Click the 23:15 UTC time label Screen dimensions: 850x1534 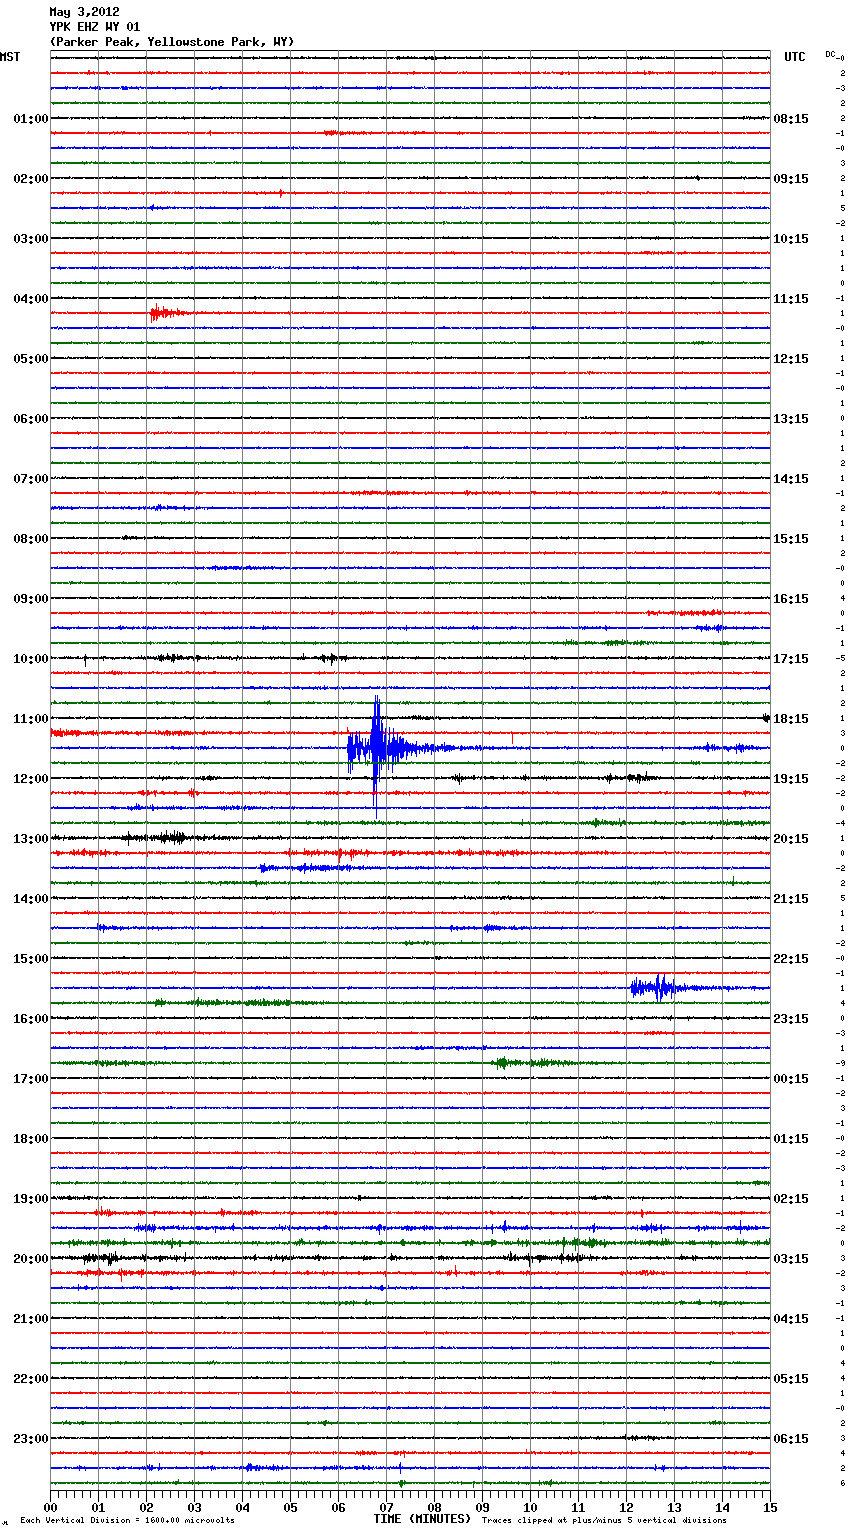coord(791,1018)
